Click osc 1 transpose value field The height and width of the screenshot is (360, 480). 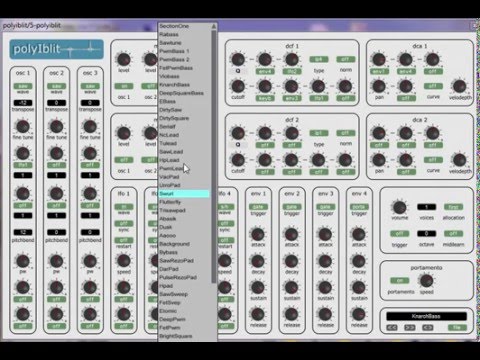23,103
